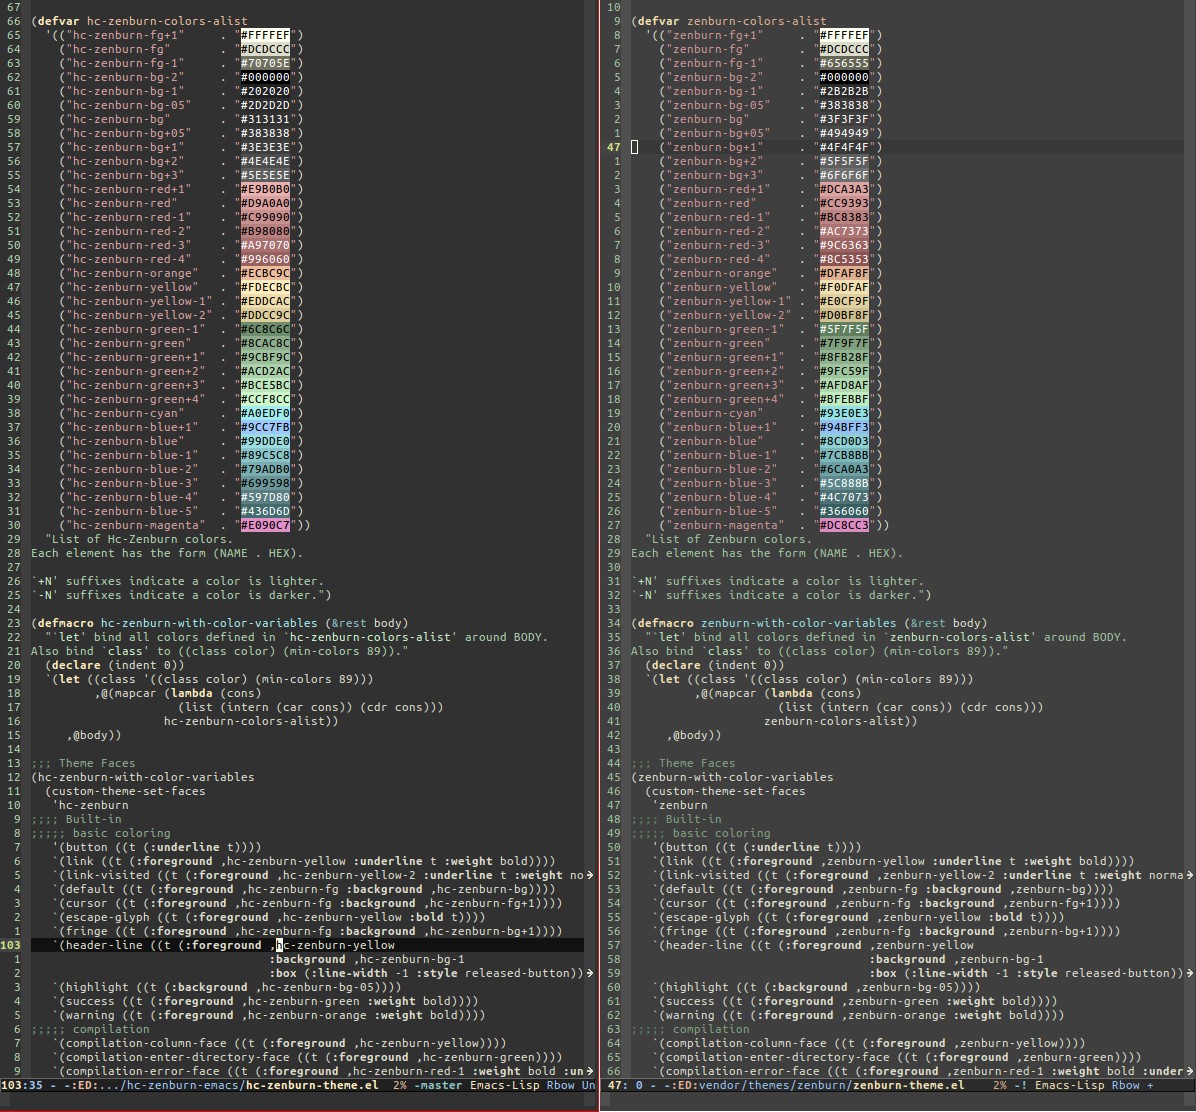
Task: Click the 103:35 position indicator
Action: [22, 1085]
